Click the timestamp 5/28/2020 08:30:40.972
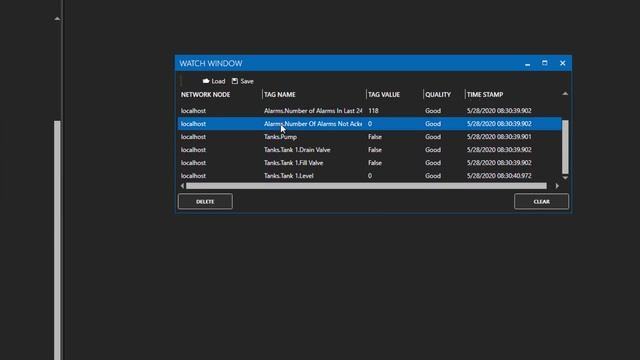The height and width of the screenshot is (360, 640). point(499,176)
